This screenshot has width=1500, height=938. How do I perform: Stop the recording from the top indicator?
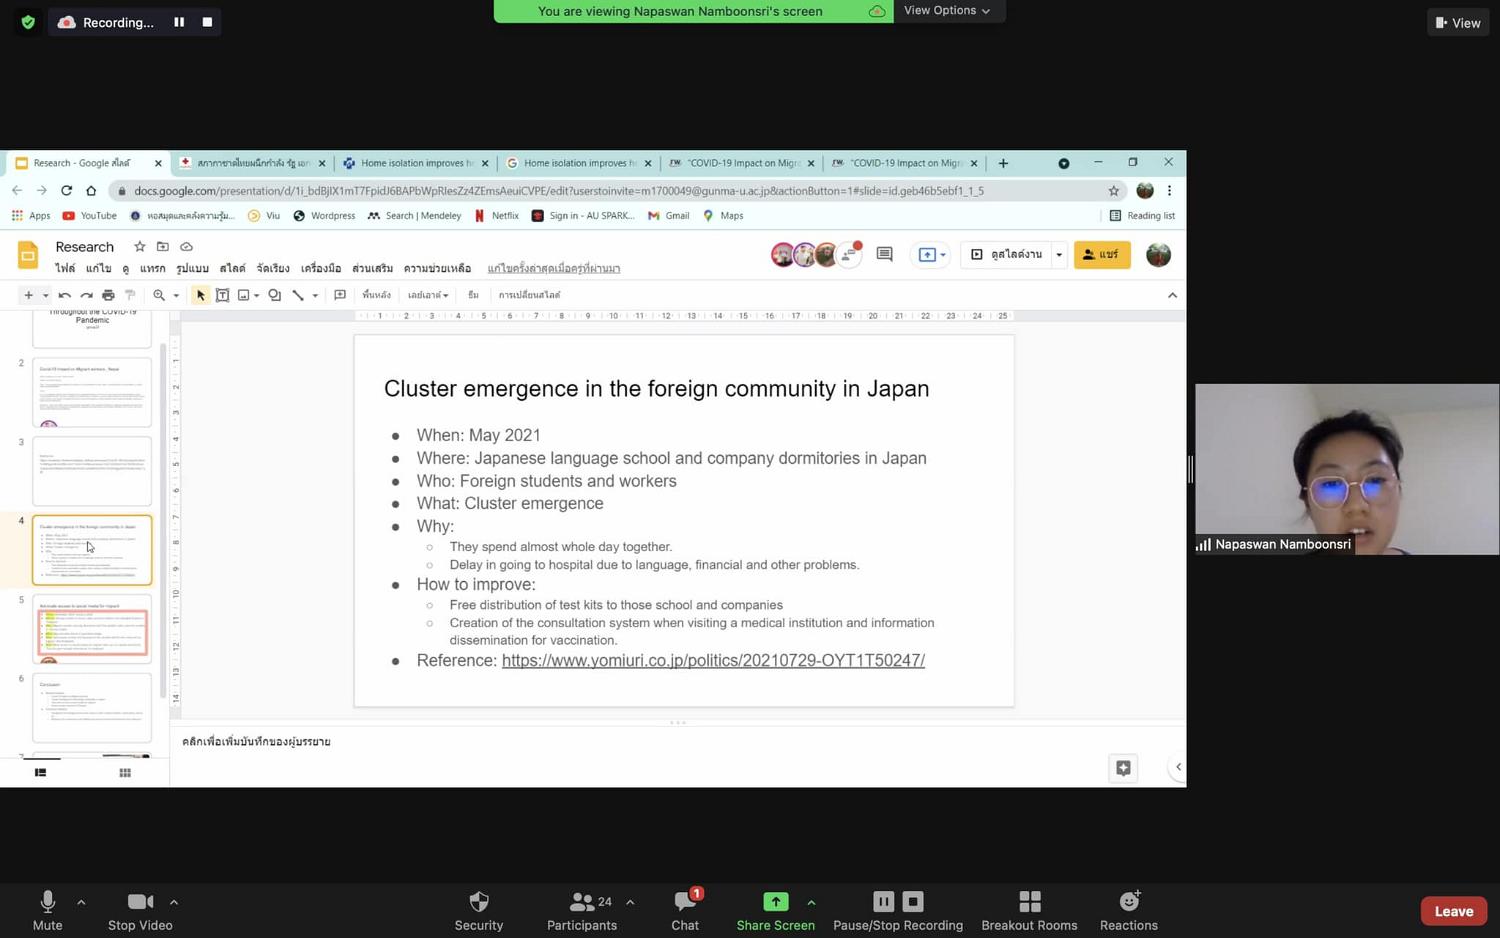tap(207, 22)
